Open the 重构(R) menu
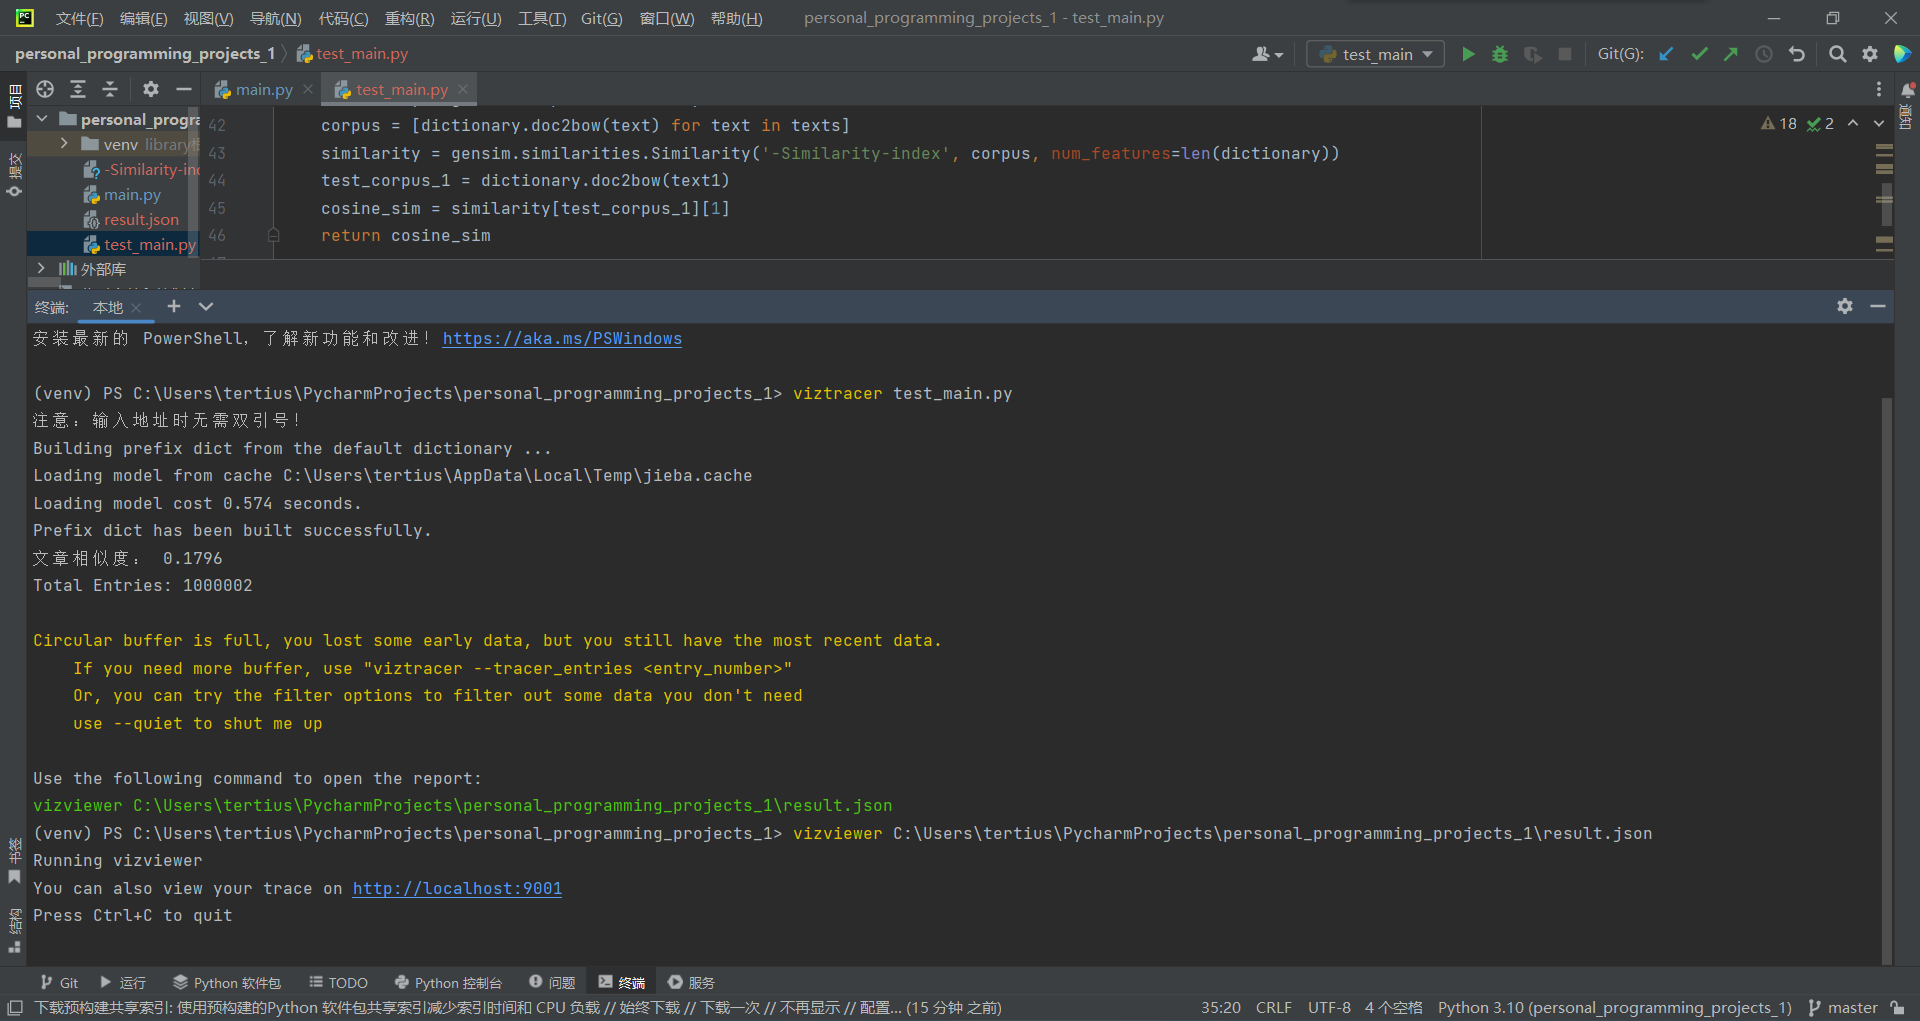 pyautogui.click(x=409, y=18)
